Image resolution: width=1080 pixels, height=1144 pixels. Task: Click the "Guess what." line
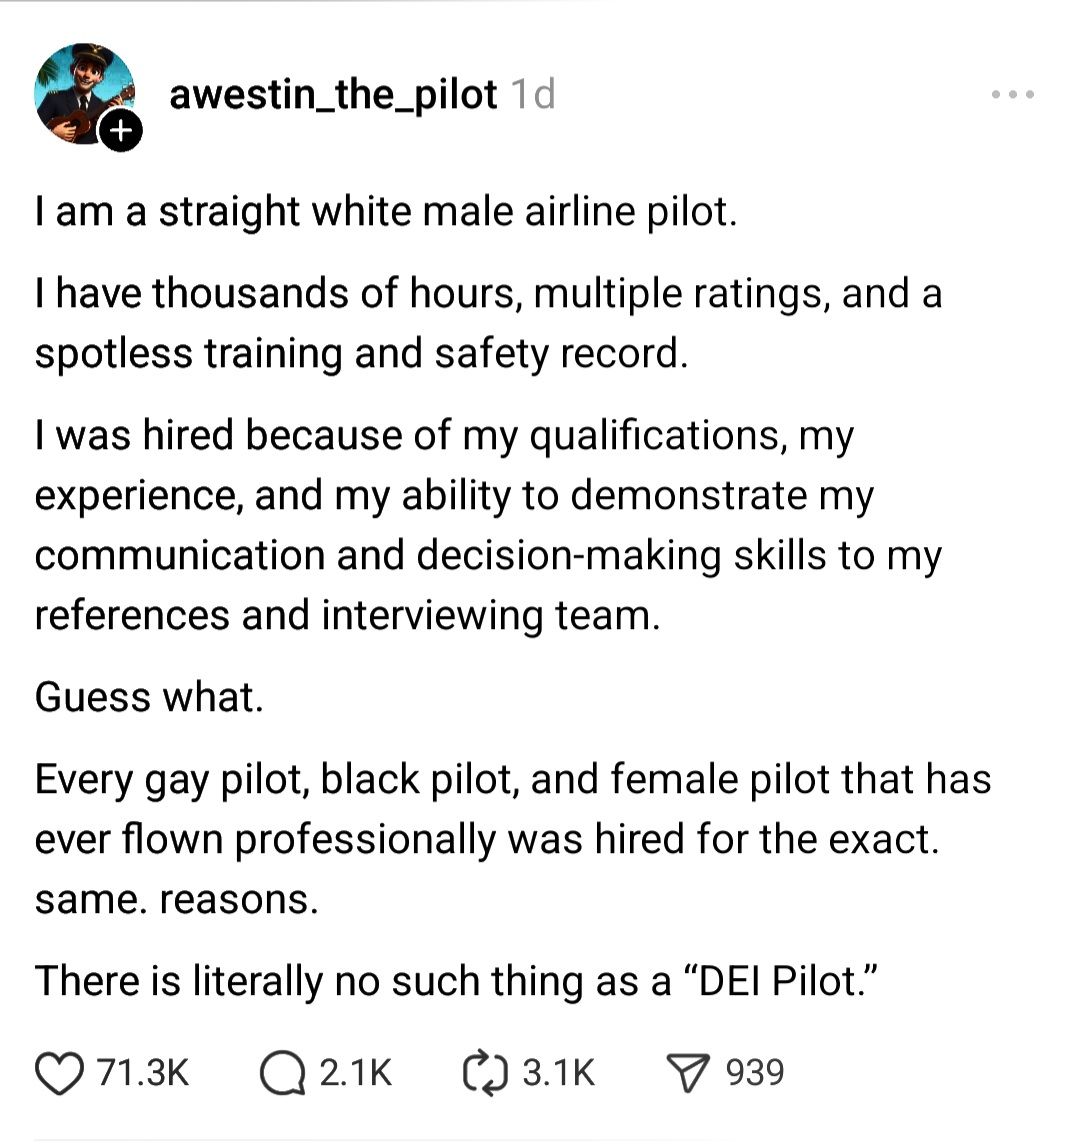150,697
